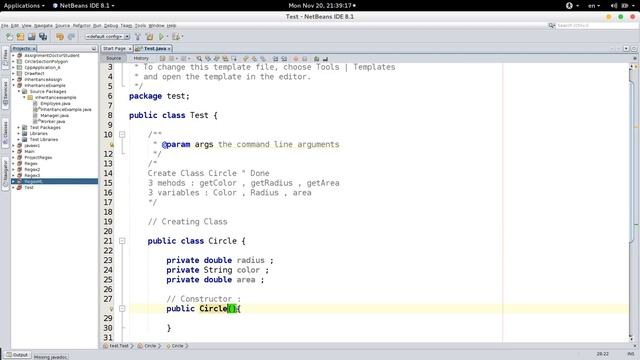The height and width of the screenshot is (360, 640).
Task: Click the Find Selection magnifier icon in editor toolbar
Action: pos(199,59)
